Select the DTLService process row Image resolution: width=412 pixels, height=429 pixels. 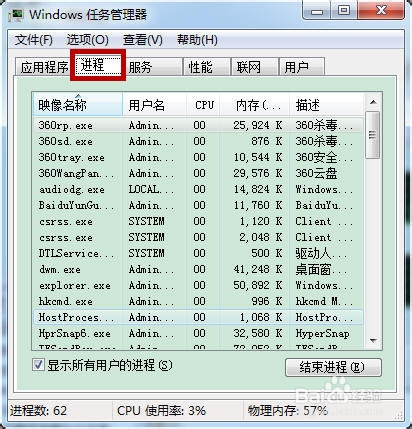(198, 253)
